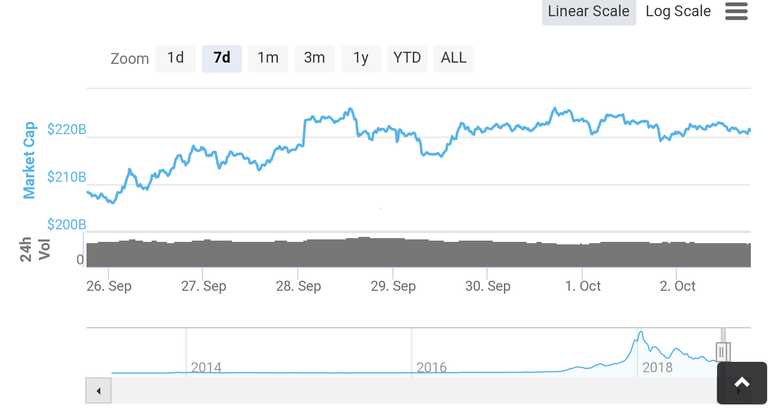Select the ALL zoom option
Screen dimensions: 768x419
click(454, 58)
